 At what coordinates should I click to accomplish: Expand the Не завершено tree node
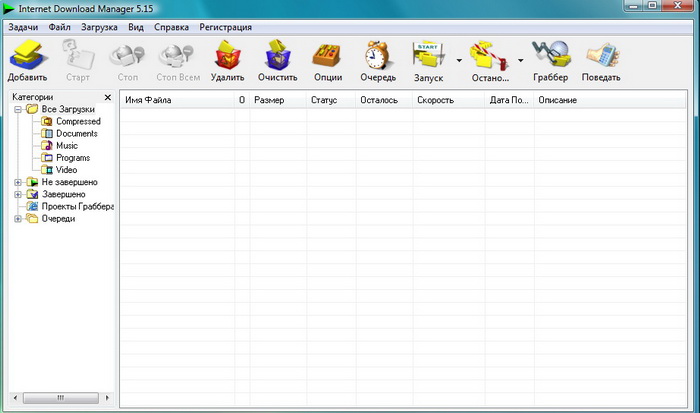click(18, 182)
